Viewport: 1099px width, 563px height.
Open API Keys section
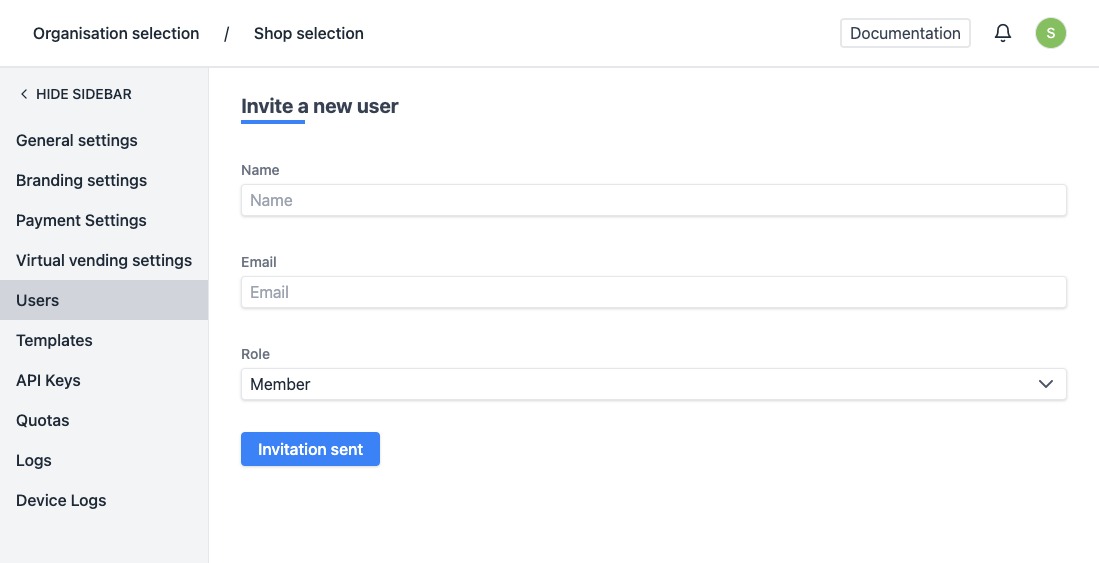point(48,380)
